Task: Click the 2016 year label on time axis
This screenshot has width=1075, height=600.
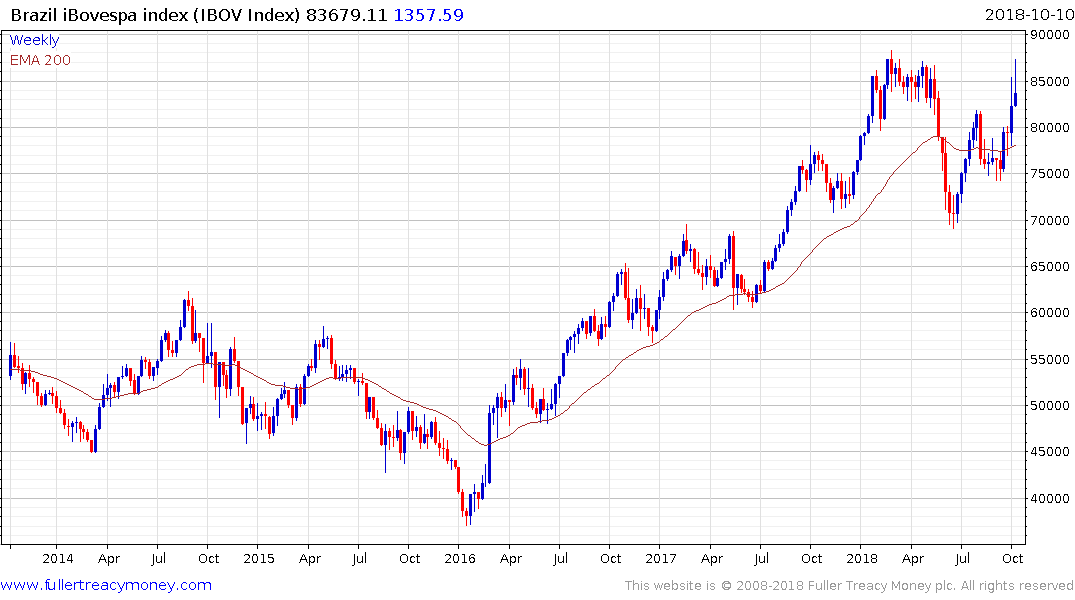Action: click(x=460, y=559)
